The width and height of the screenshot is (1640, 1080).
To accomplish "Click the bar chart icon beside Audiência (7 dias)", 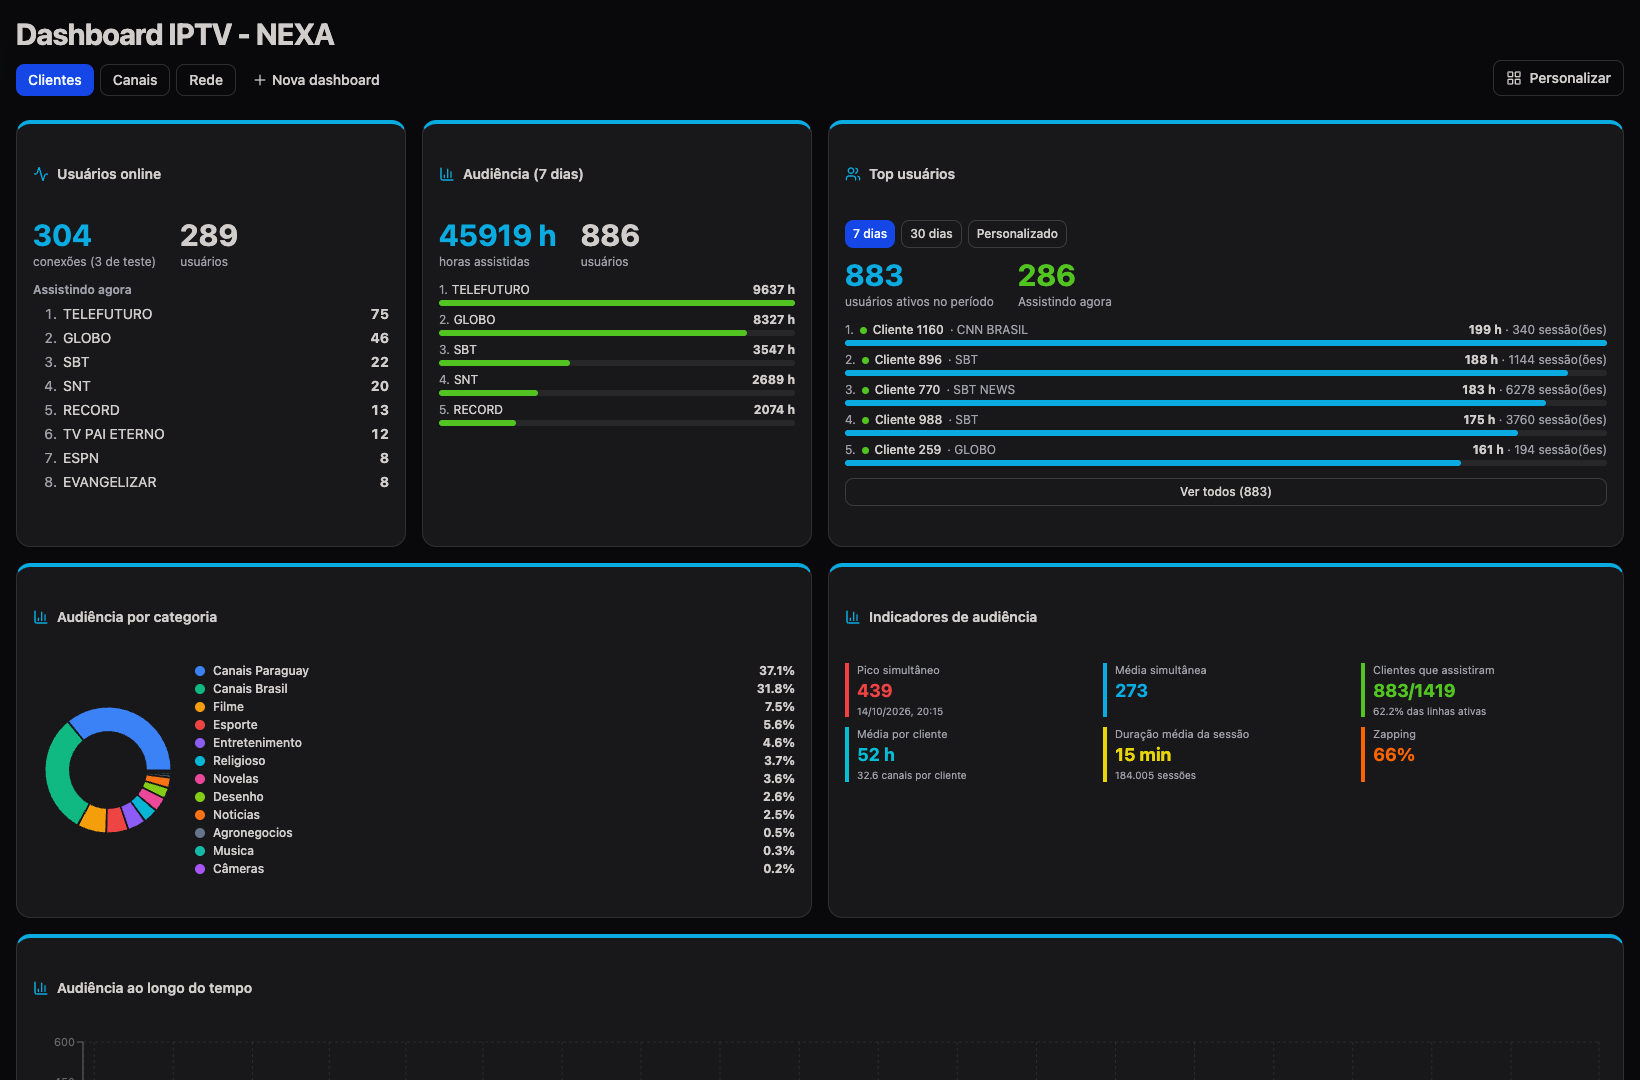I will 447,174.
